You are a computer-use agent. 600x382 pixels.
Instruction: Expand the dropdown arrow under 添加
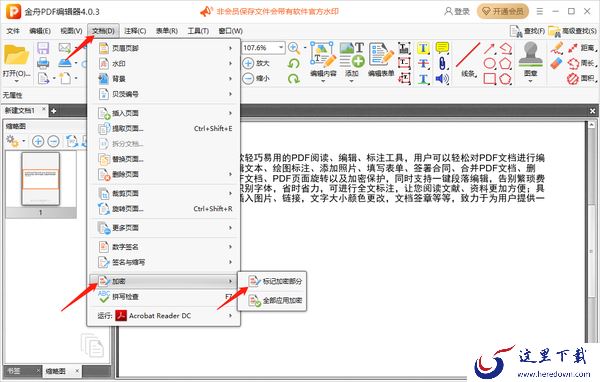pos(351,81)
